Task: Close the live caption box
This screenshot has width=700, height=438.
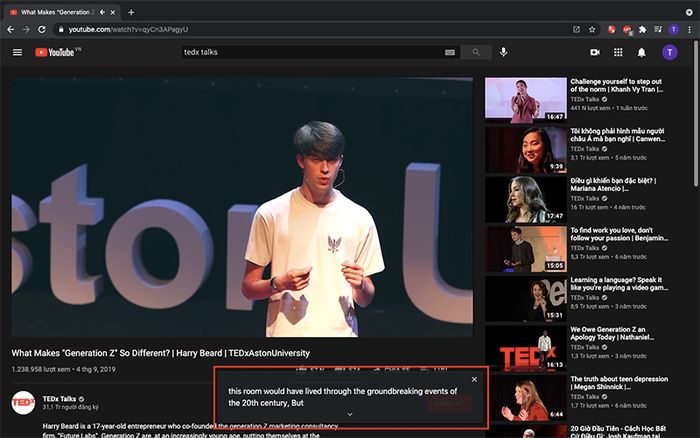Action: point(474,379)
